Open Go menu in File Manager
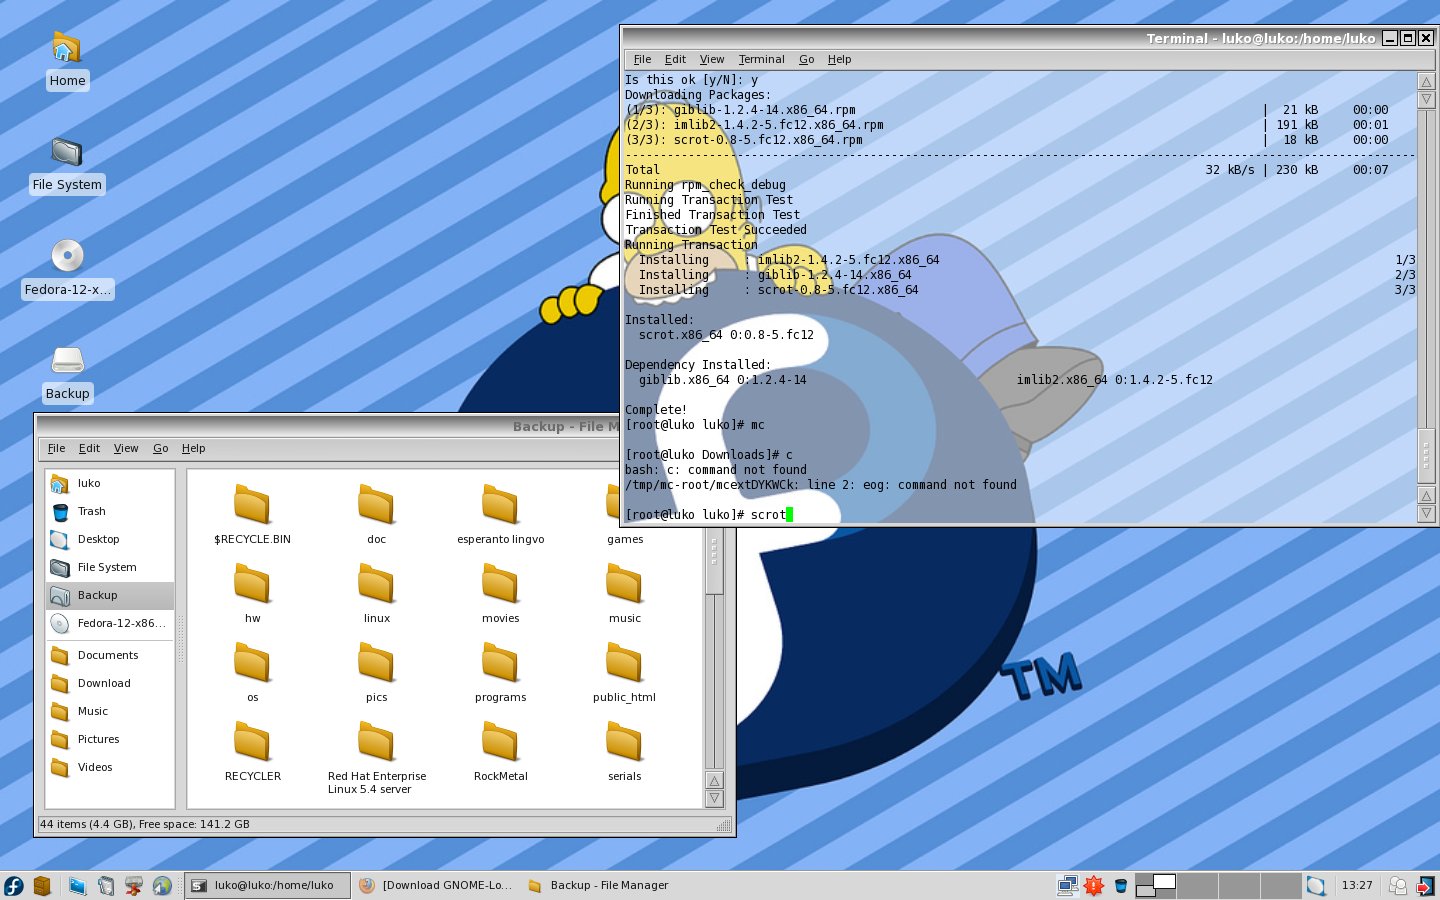The image size is (1440, 900). tap(160, 448)
